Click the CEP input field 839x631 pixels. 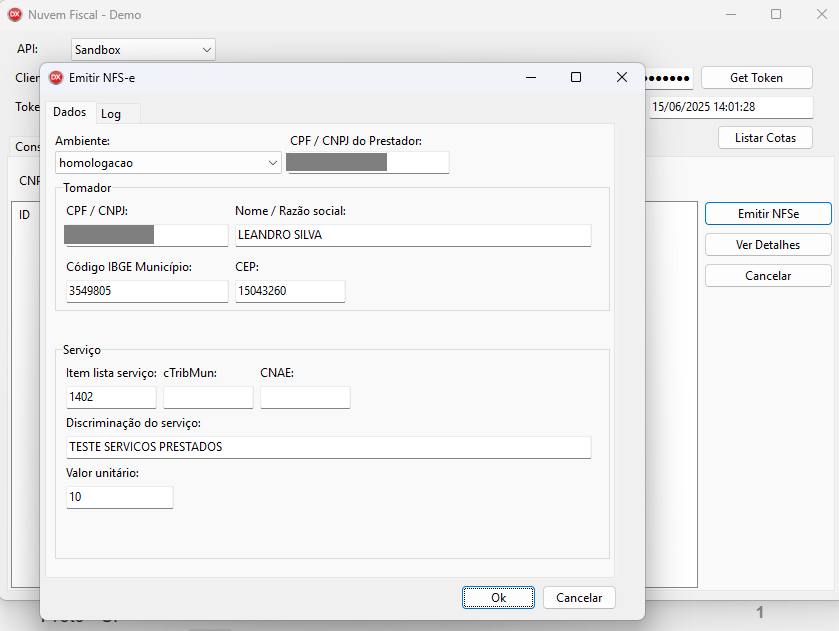tap(290, 291)
